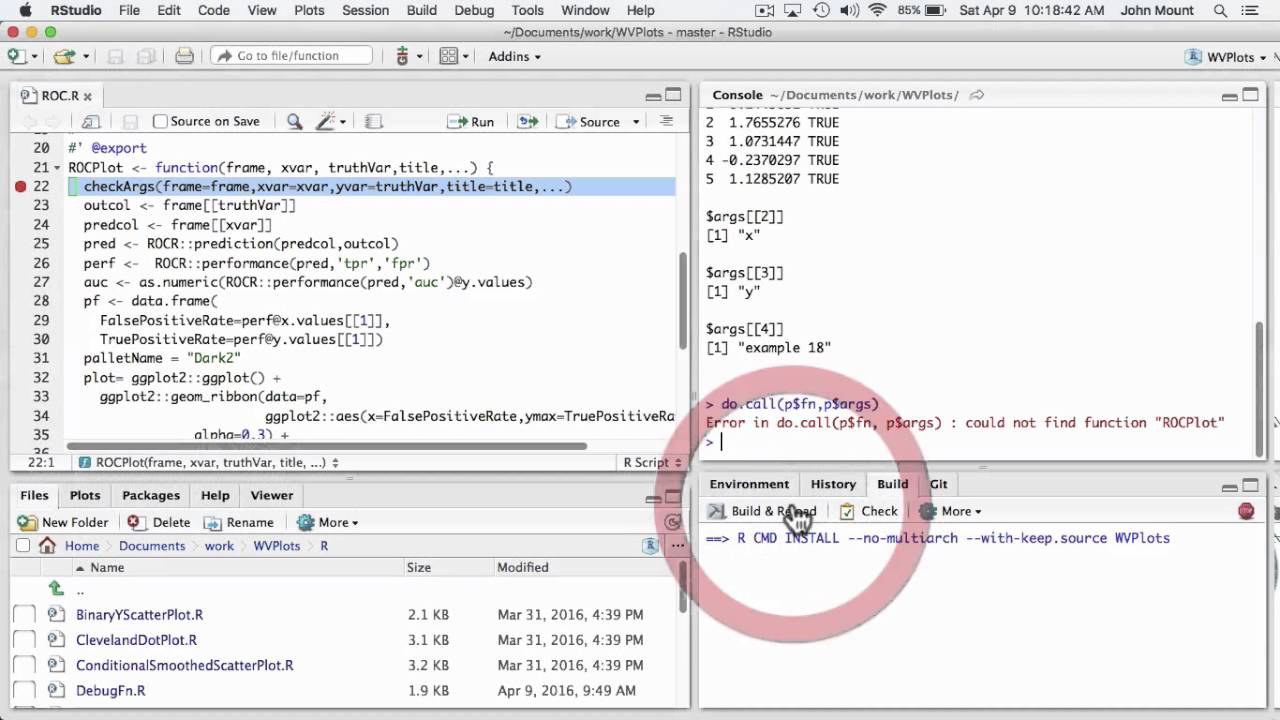Image resolution: width=1280 pixels, height=720 pixels.
Task: Switch to the Environment tab
Action: click(749, 484)
